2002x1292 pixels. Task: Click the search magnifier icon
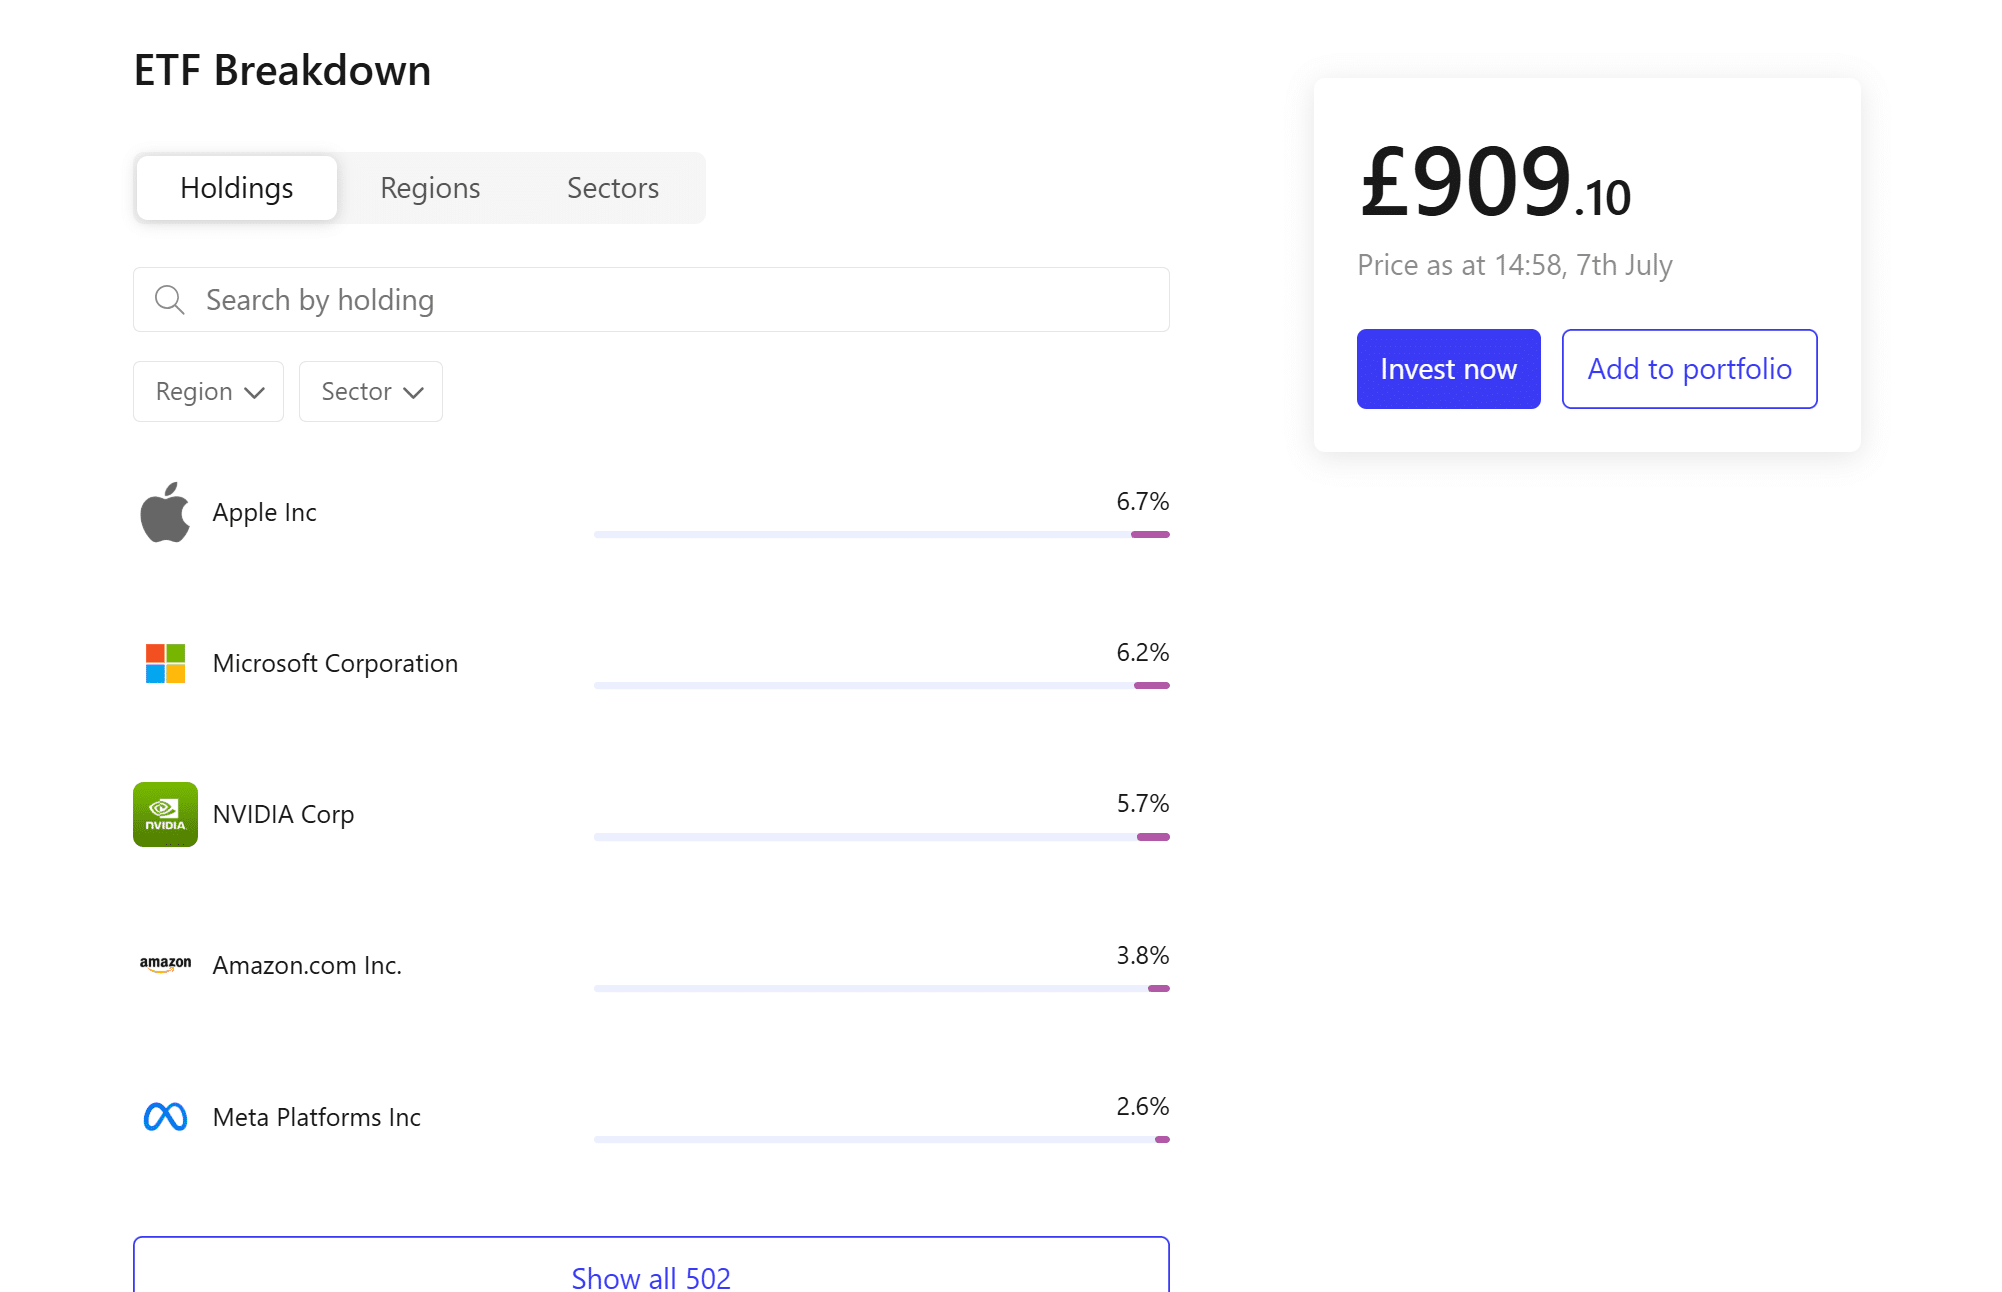[x=170, y=300]
